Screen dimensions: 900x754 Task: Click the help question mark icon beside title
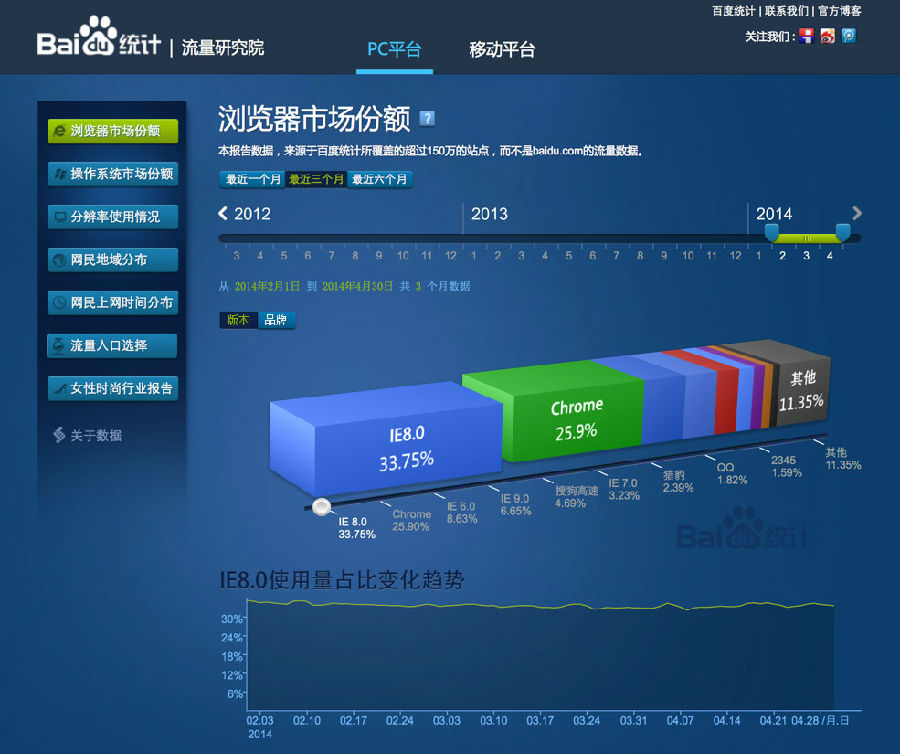(x=427, y=119)
